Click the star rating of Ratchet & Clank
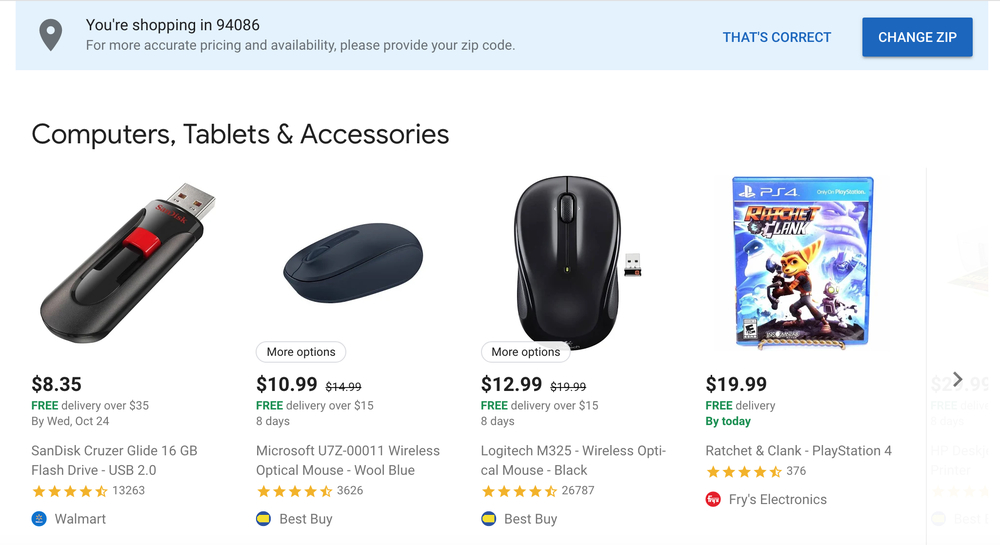This screenshot has width=1000, height=545. 744,471
